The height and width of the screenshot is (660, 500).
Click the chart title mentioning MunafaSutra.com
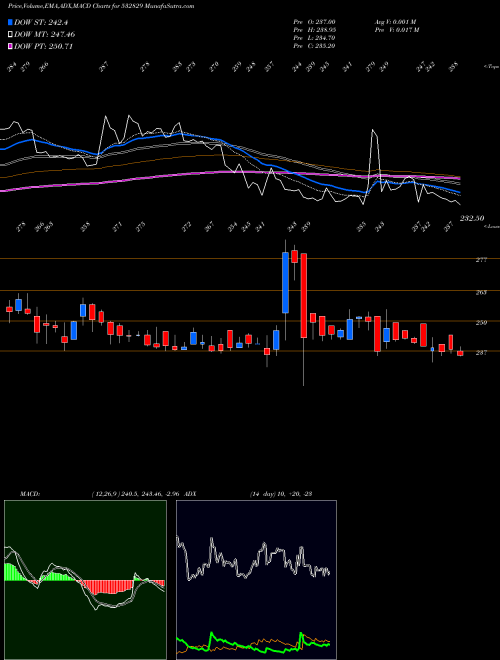[x=101, y=6]
